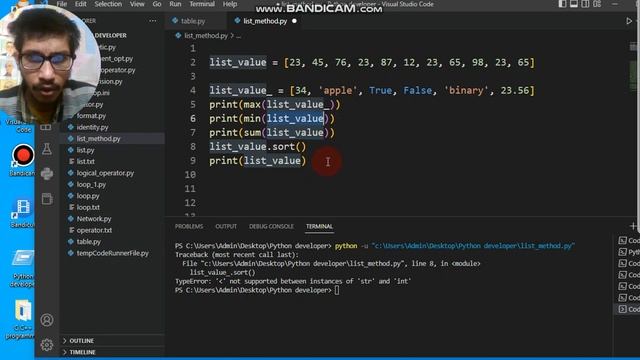
Task: Open loop.txt in the file tree
Action: click(88, 207)
